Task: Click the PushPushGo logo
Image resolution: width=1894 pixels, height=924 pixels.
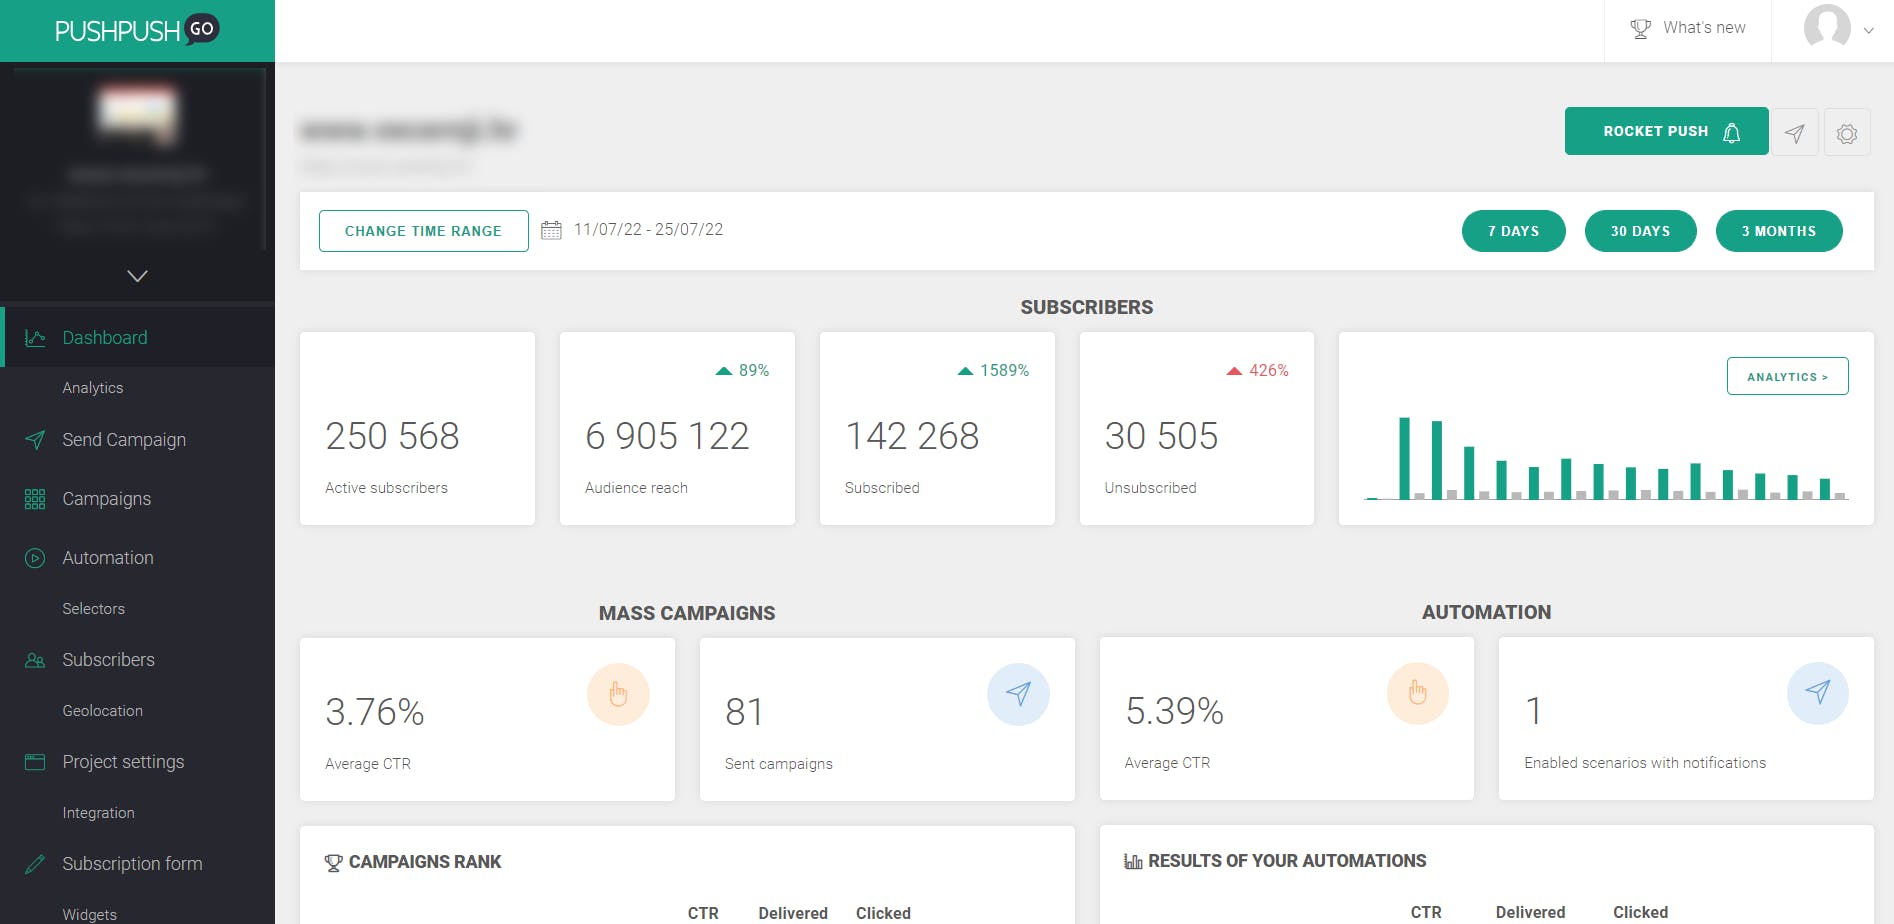Action: click(137, 30)
